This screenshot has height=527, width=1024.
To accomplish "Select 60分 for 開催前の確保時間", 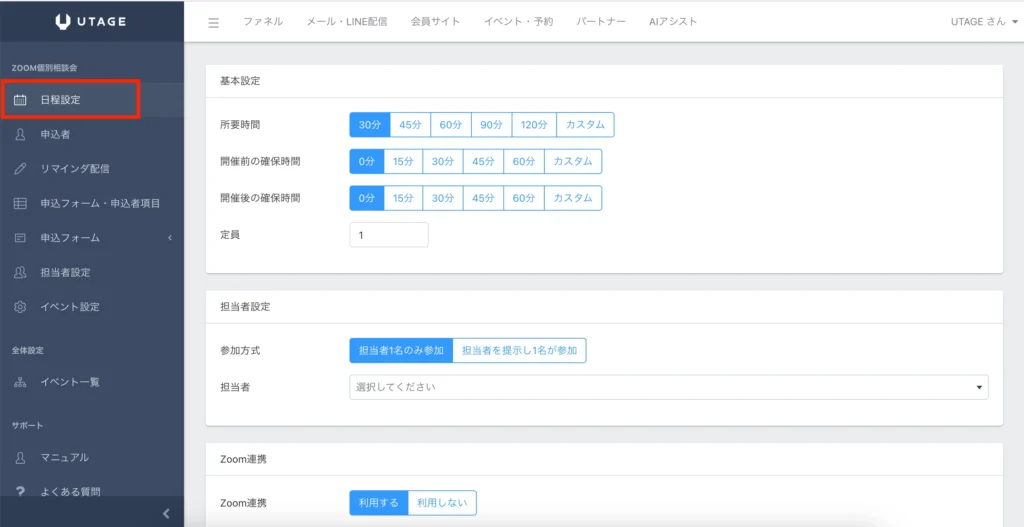I will tap(524, 161).
